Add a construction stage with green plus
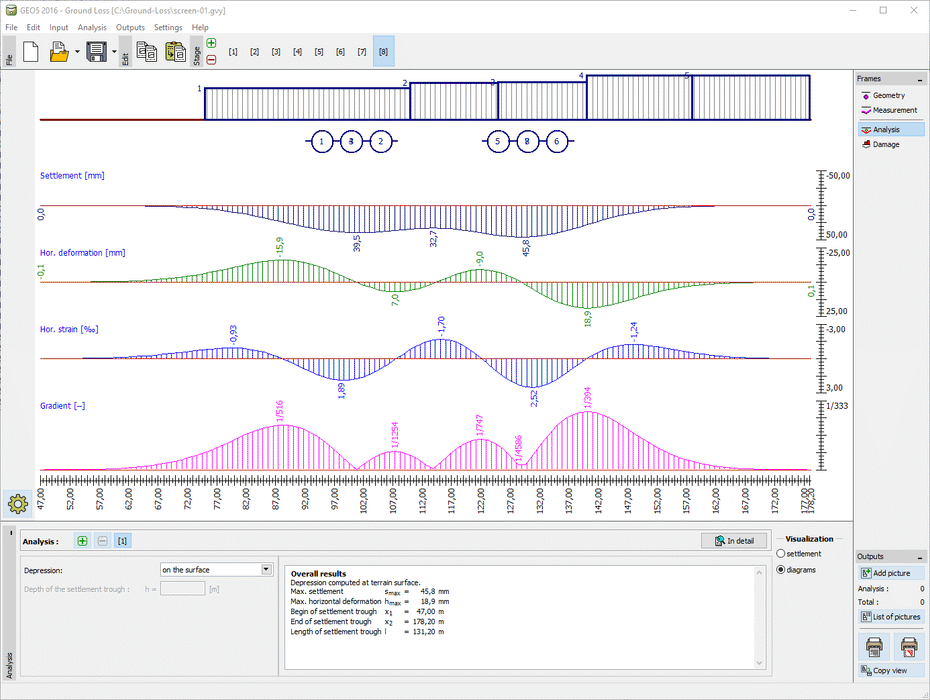930x700 pixels. pyautogui.click(x=211, y=43)
